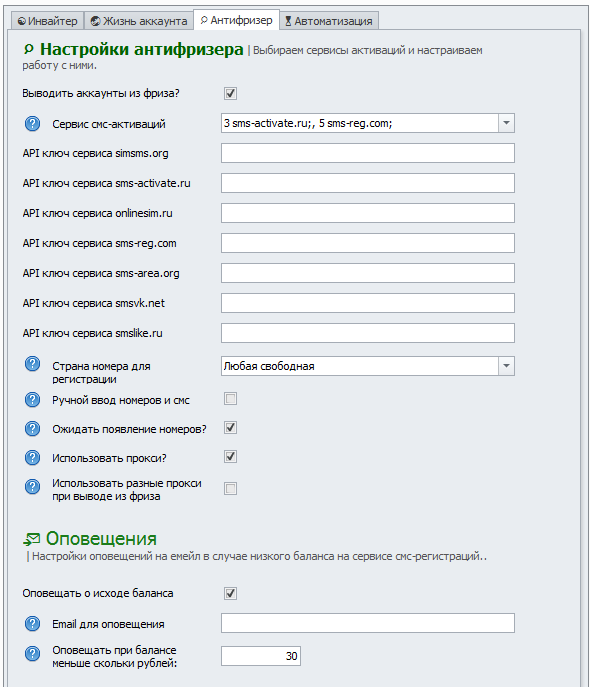
Task: Focus the Email для оповещения input field
Action: 367,623
